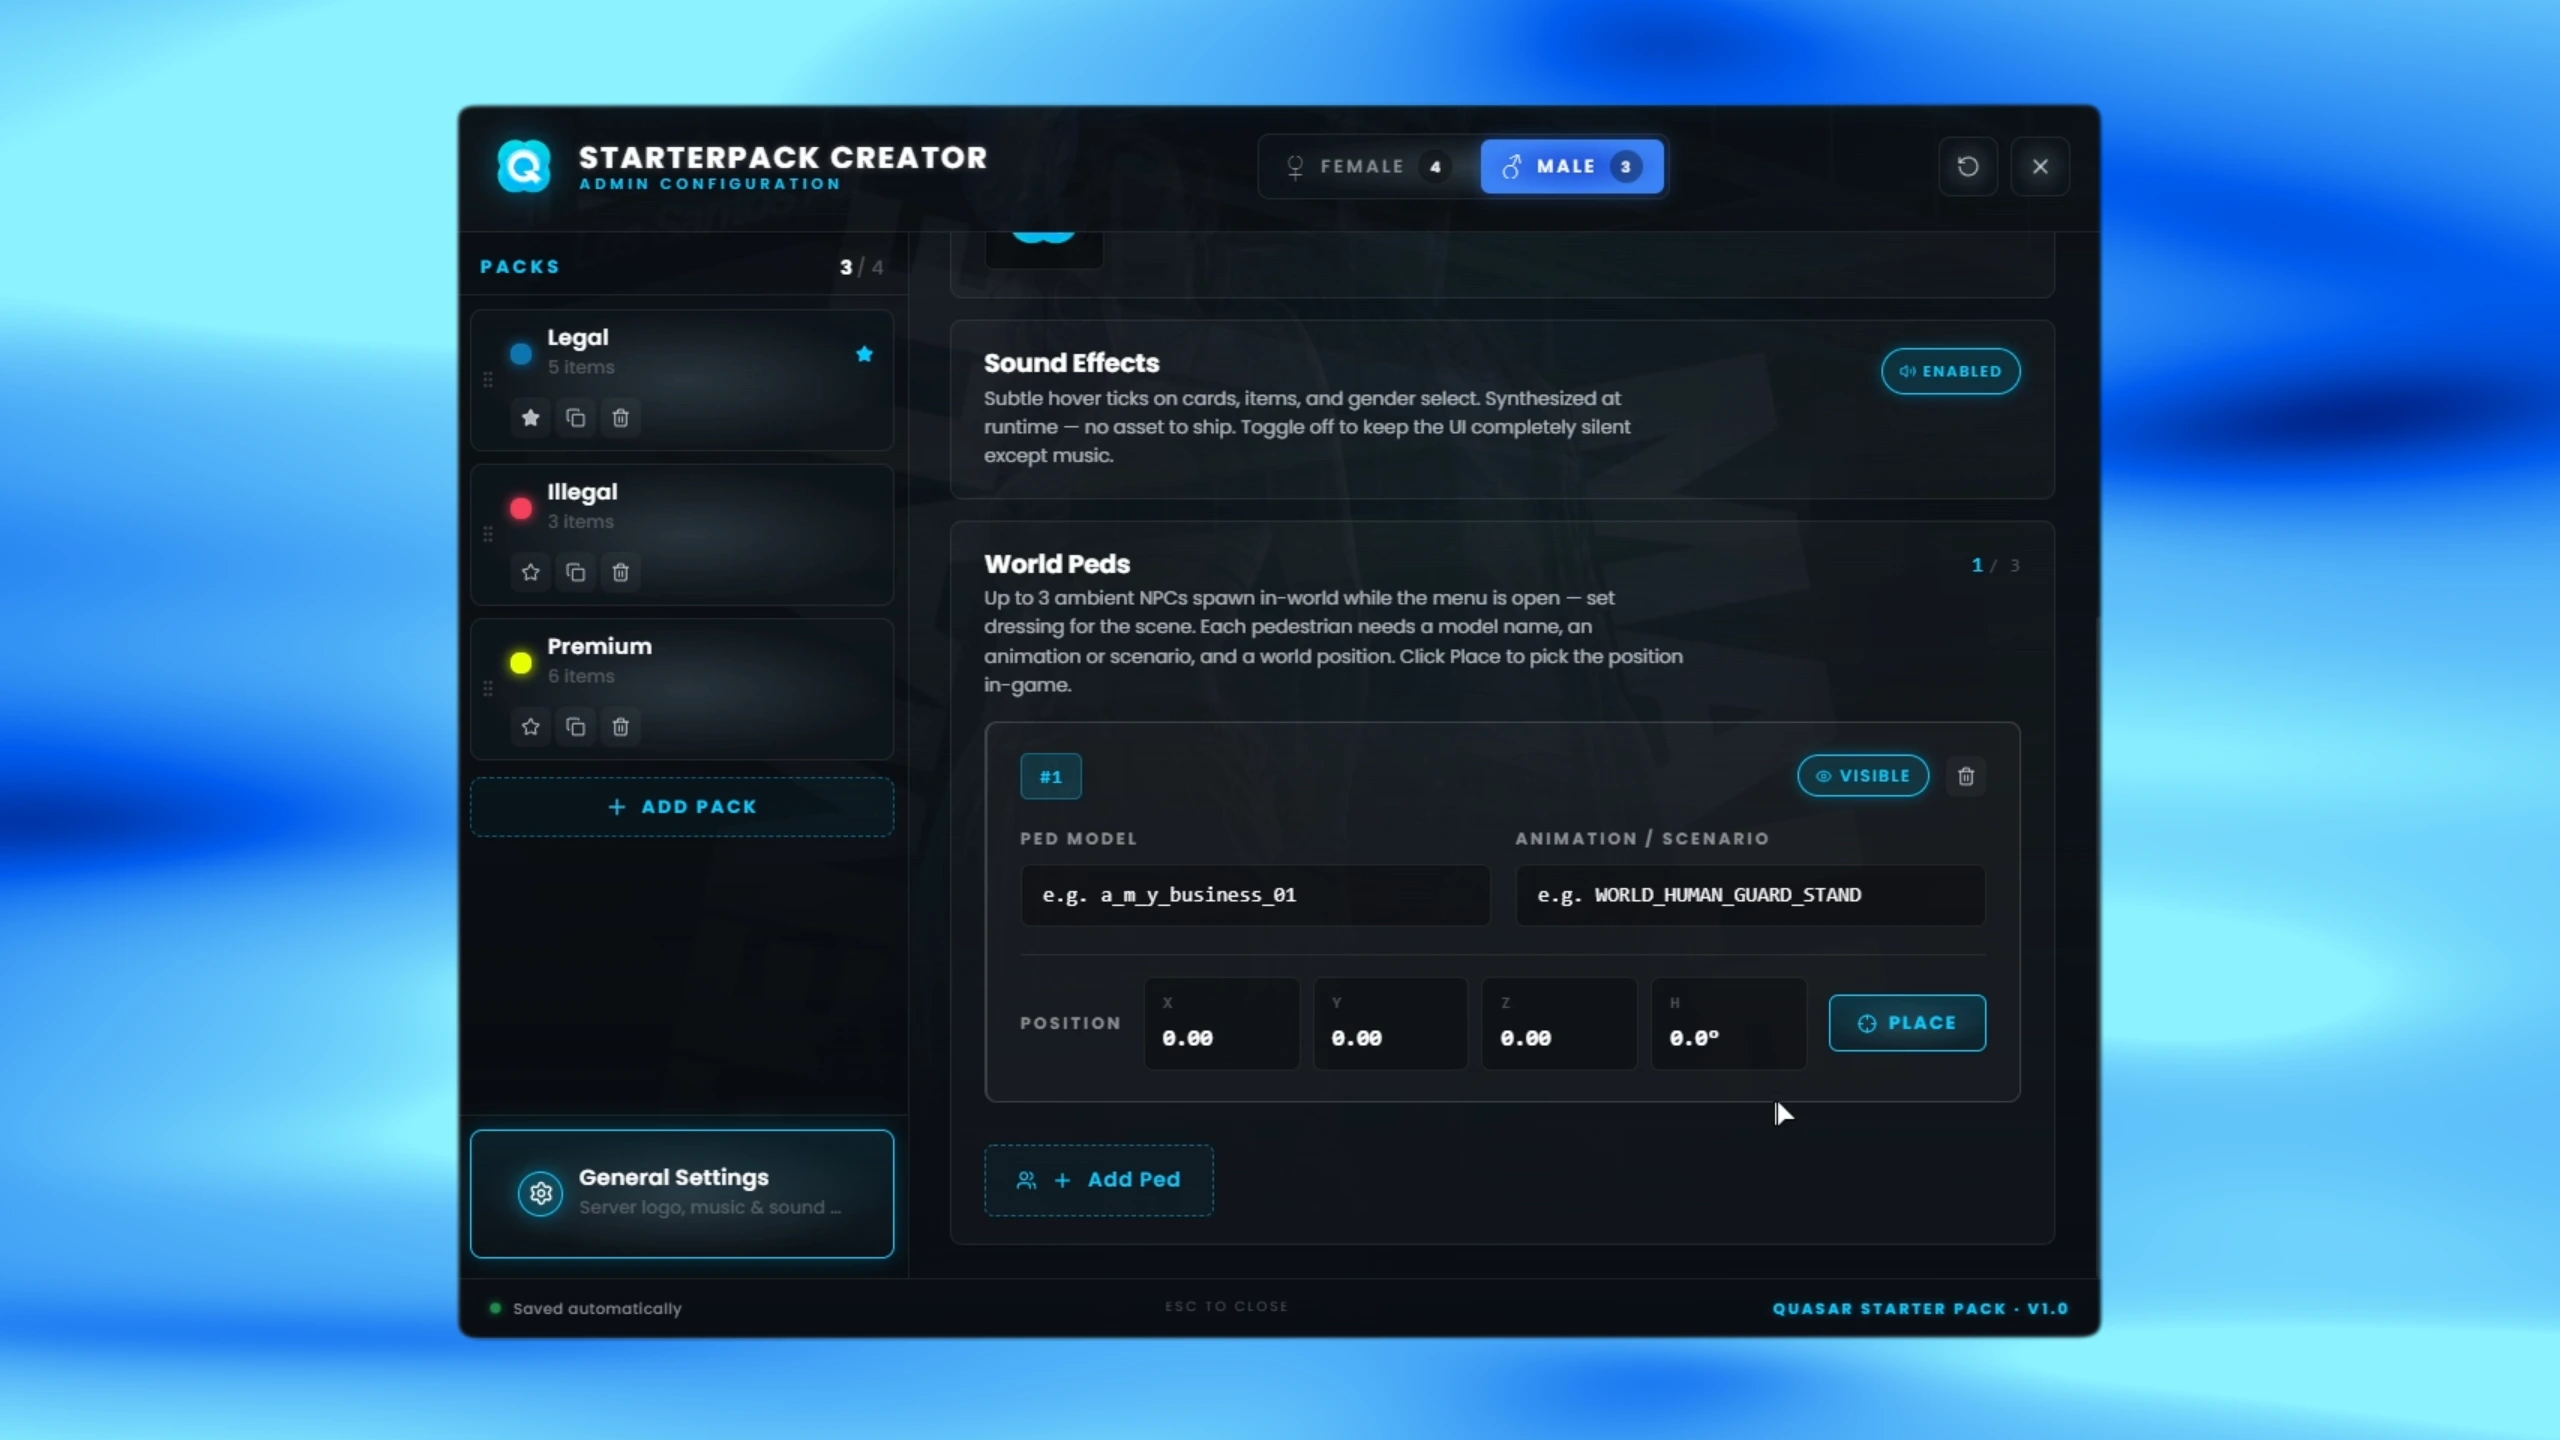Click the ESC TO CLOSE hint
This screenshot has height=1440, width=2560.
[1226, 1306]
